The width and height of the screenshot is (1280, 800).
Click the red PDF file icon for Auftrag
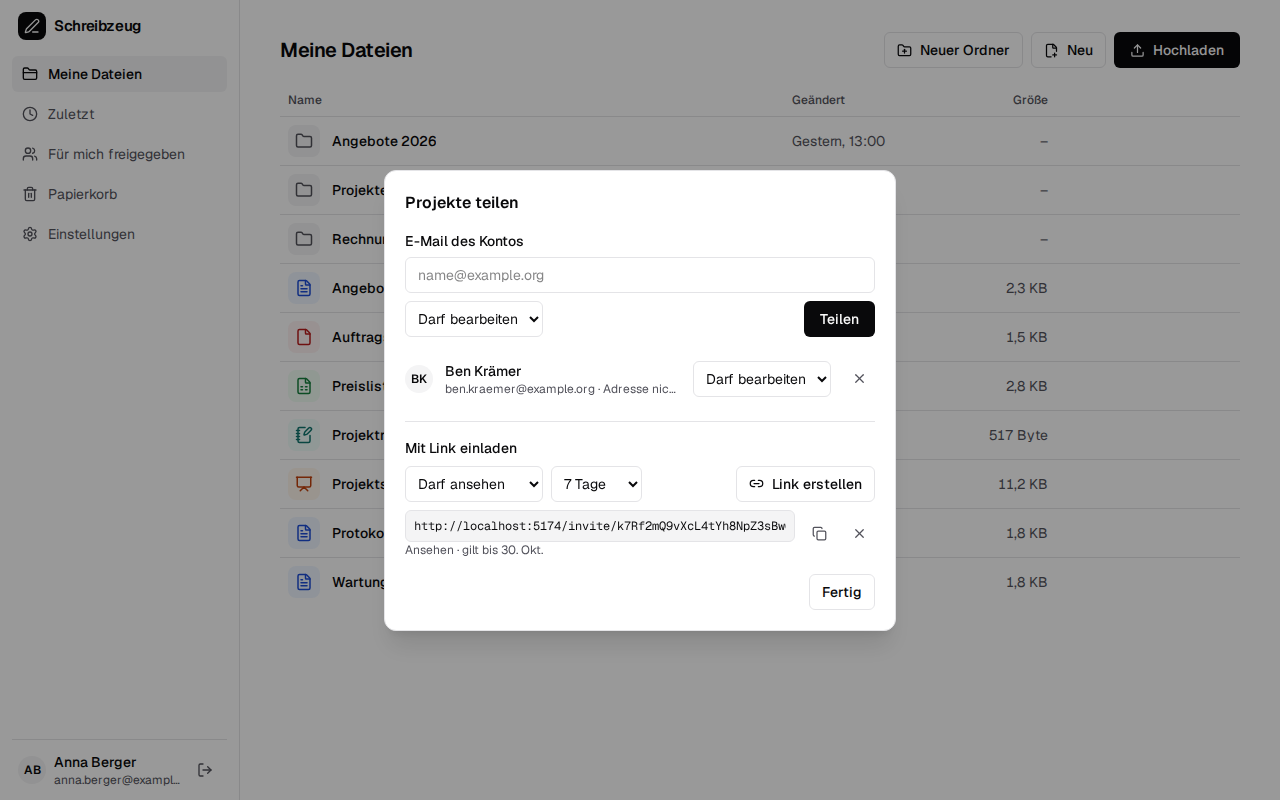pyautogui.click(x=304, y=337)
